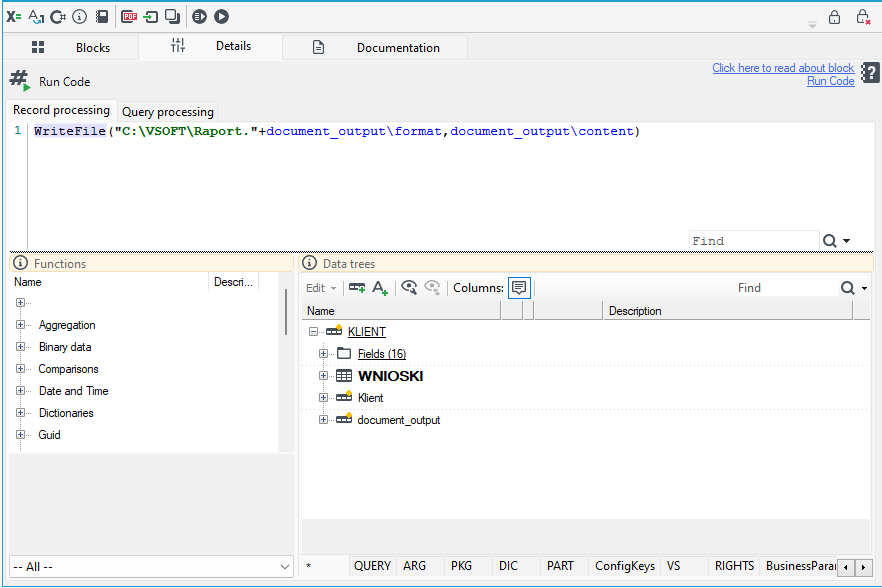Select the Dictionaries function group

[66, 413]
